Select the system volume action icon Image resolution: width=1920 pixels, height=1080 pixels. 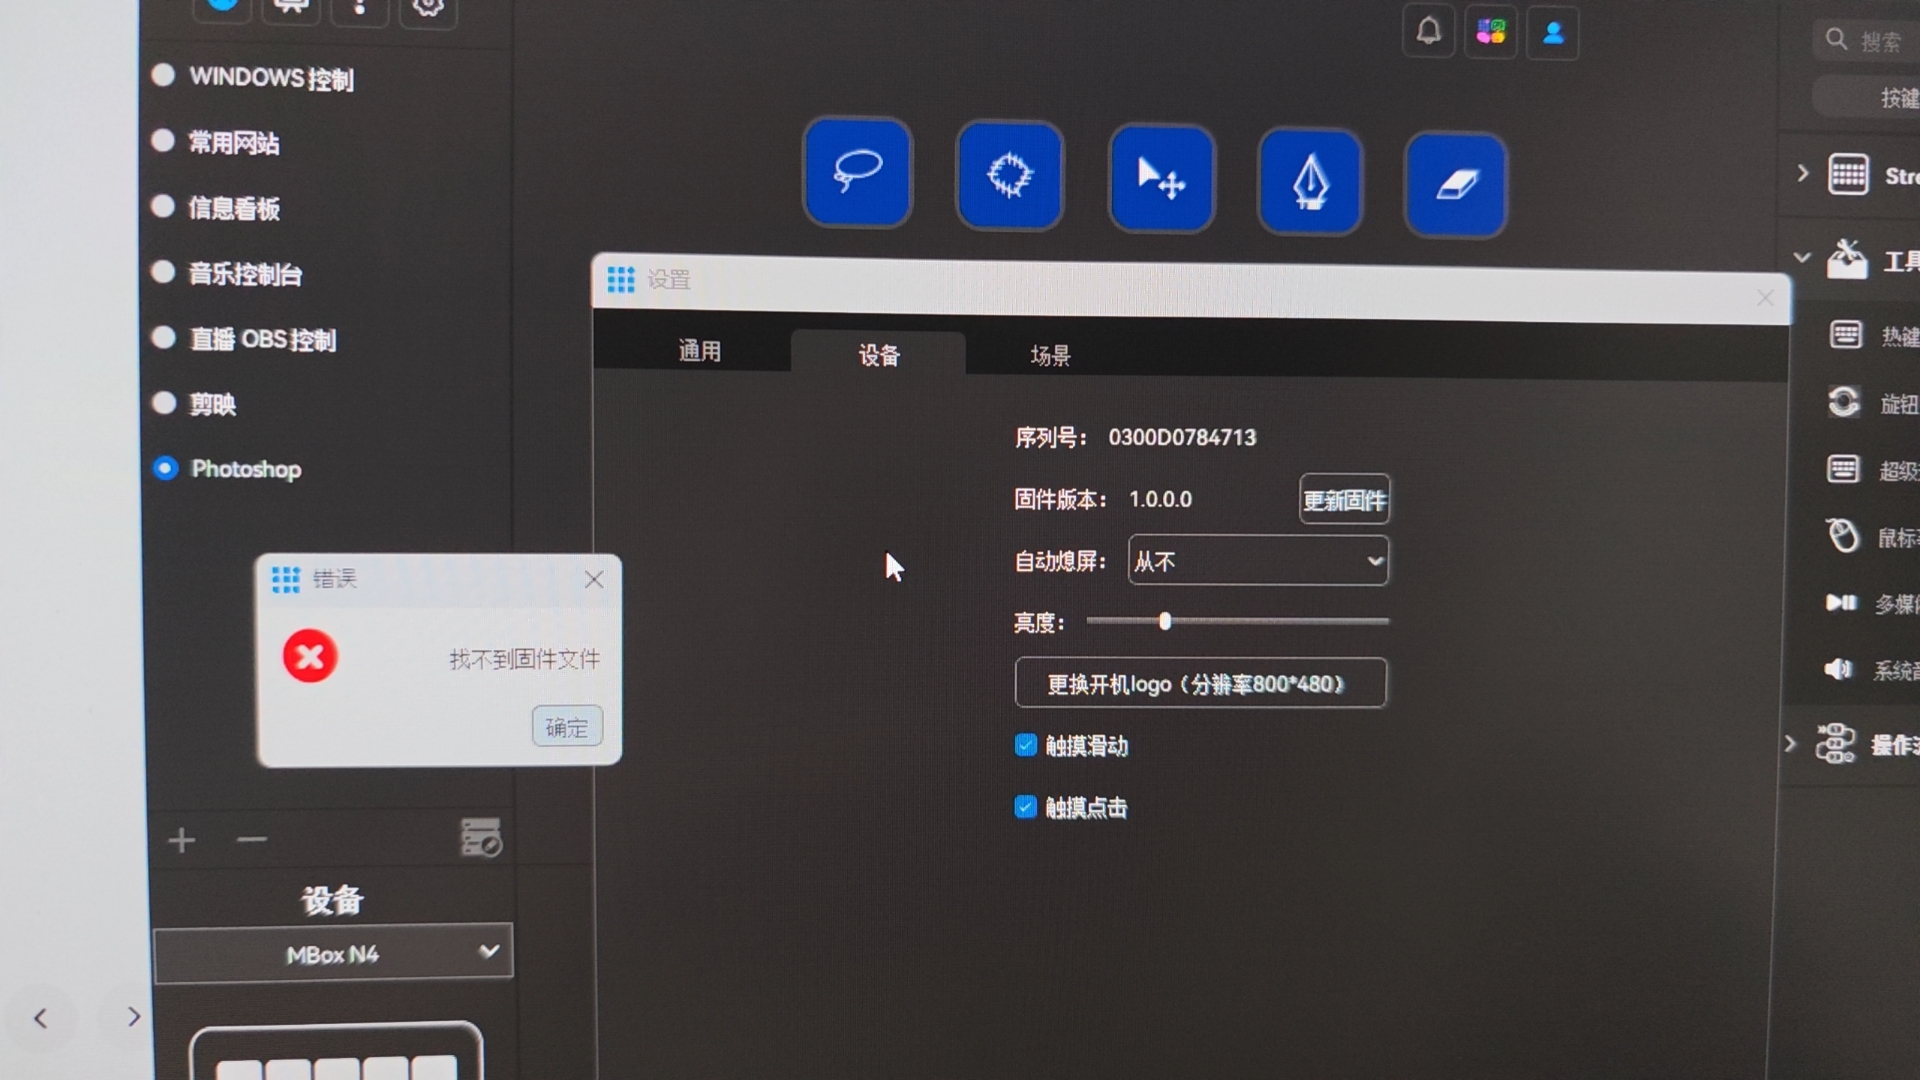pos(1838,668)
